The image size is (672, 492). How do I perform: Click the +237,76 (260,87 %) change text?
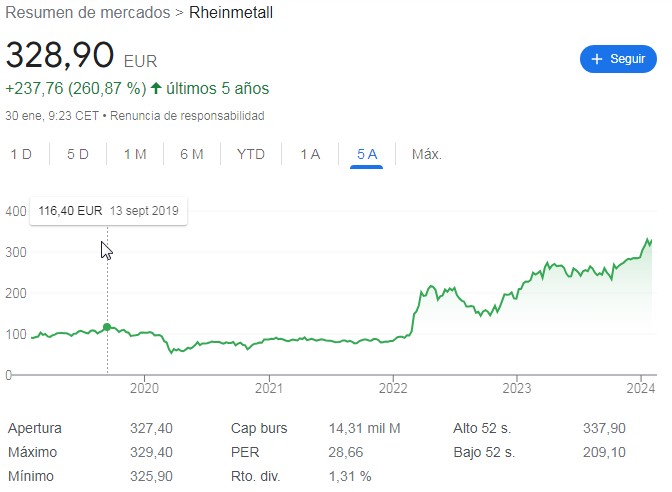pyautogui.click(x=76, y=88)
